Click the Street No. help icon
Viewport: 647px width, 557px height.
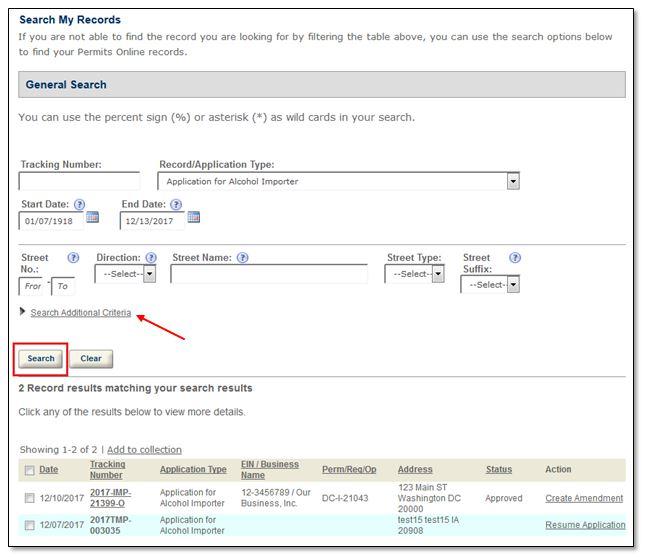tap(73, 258)
